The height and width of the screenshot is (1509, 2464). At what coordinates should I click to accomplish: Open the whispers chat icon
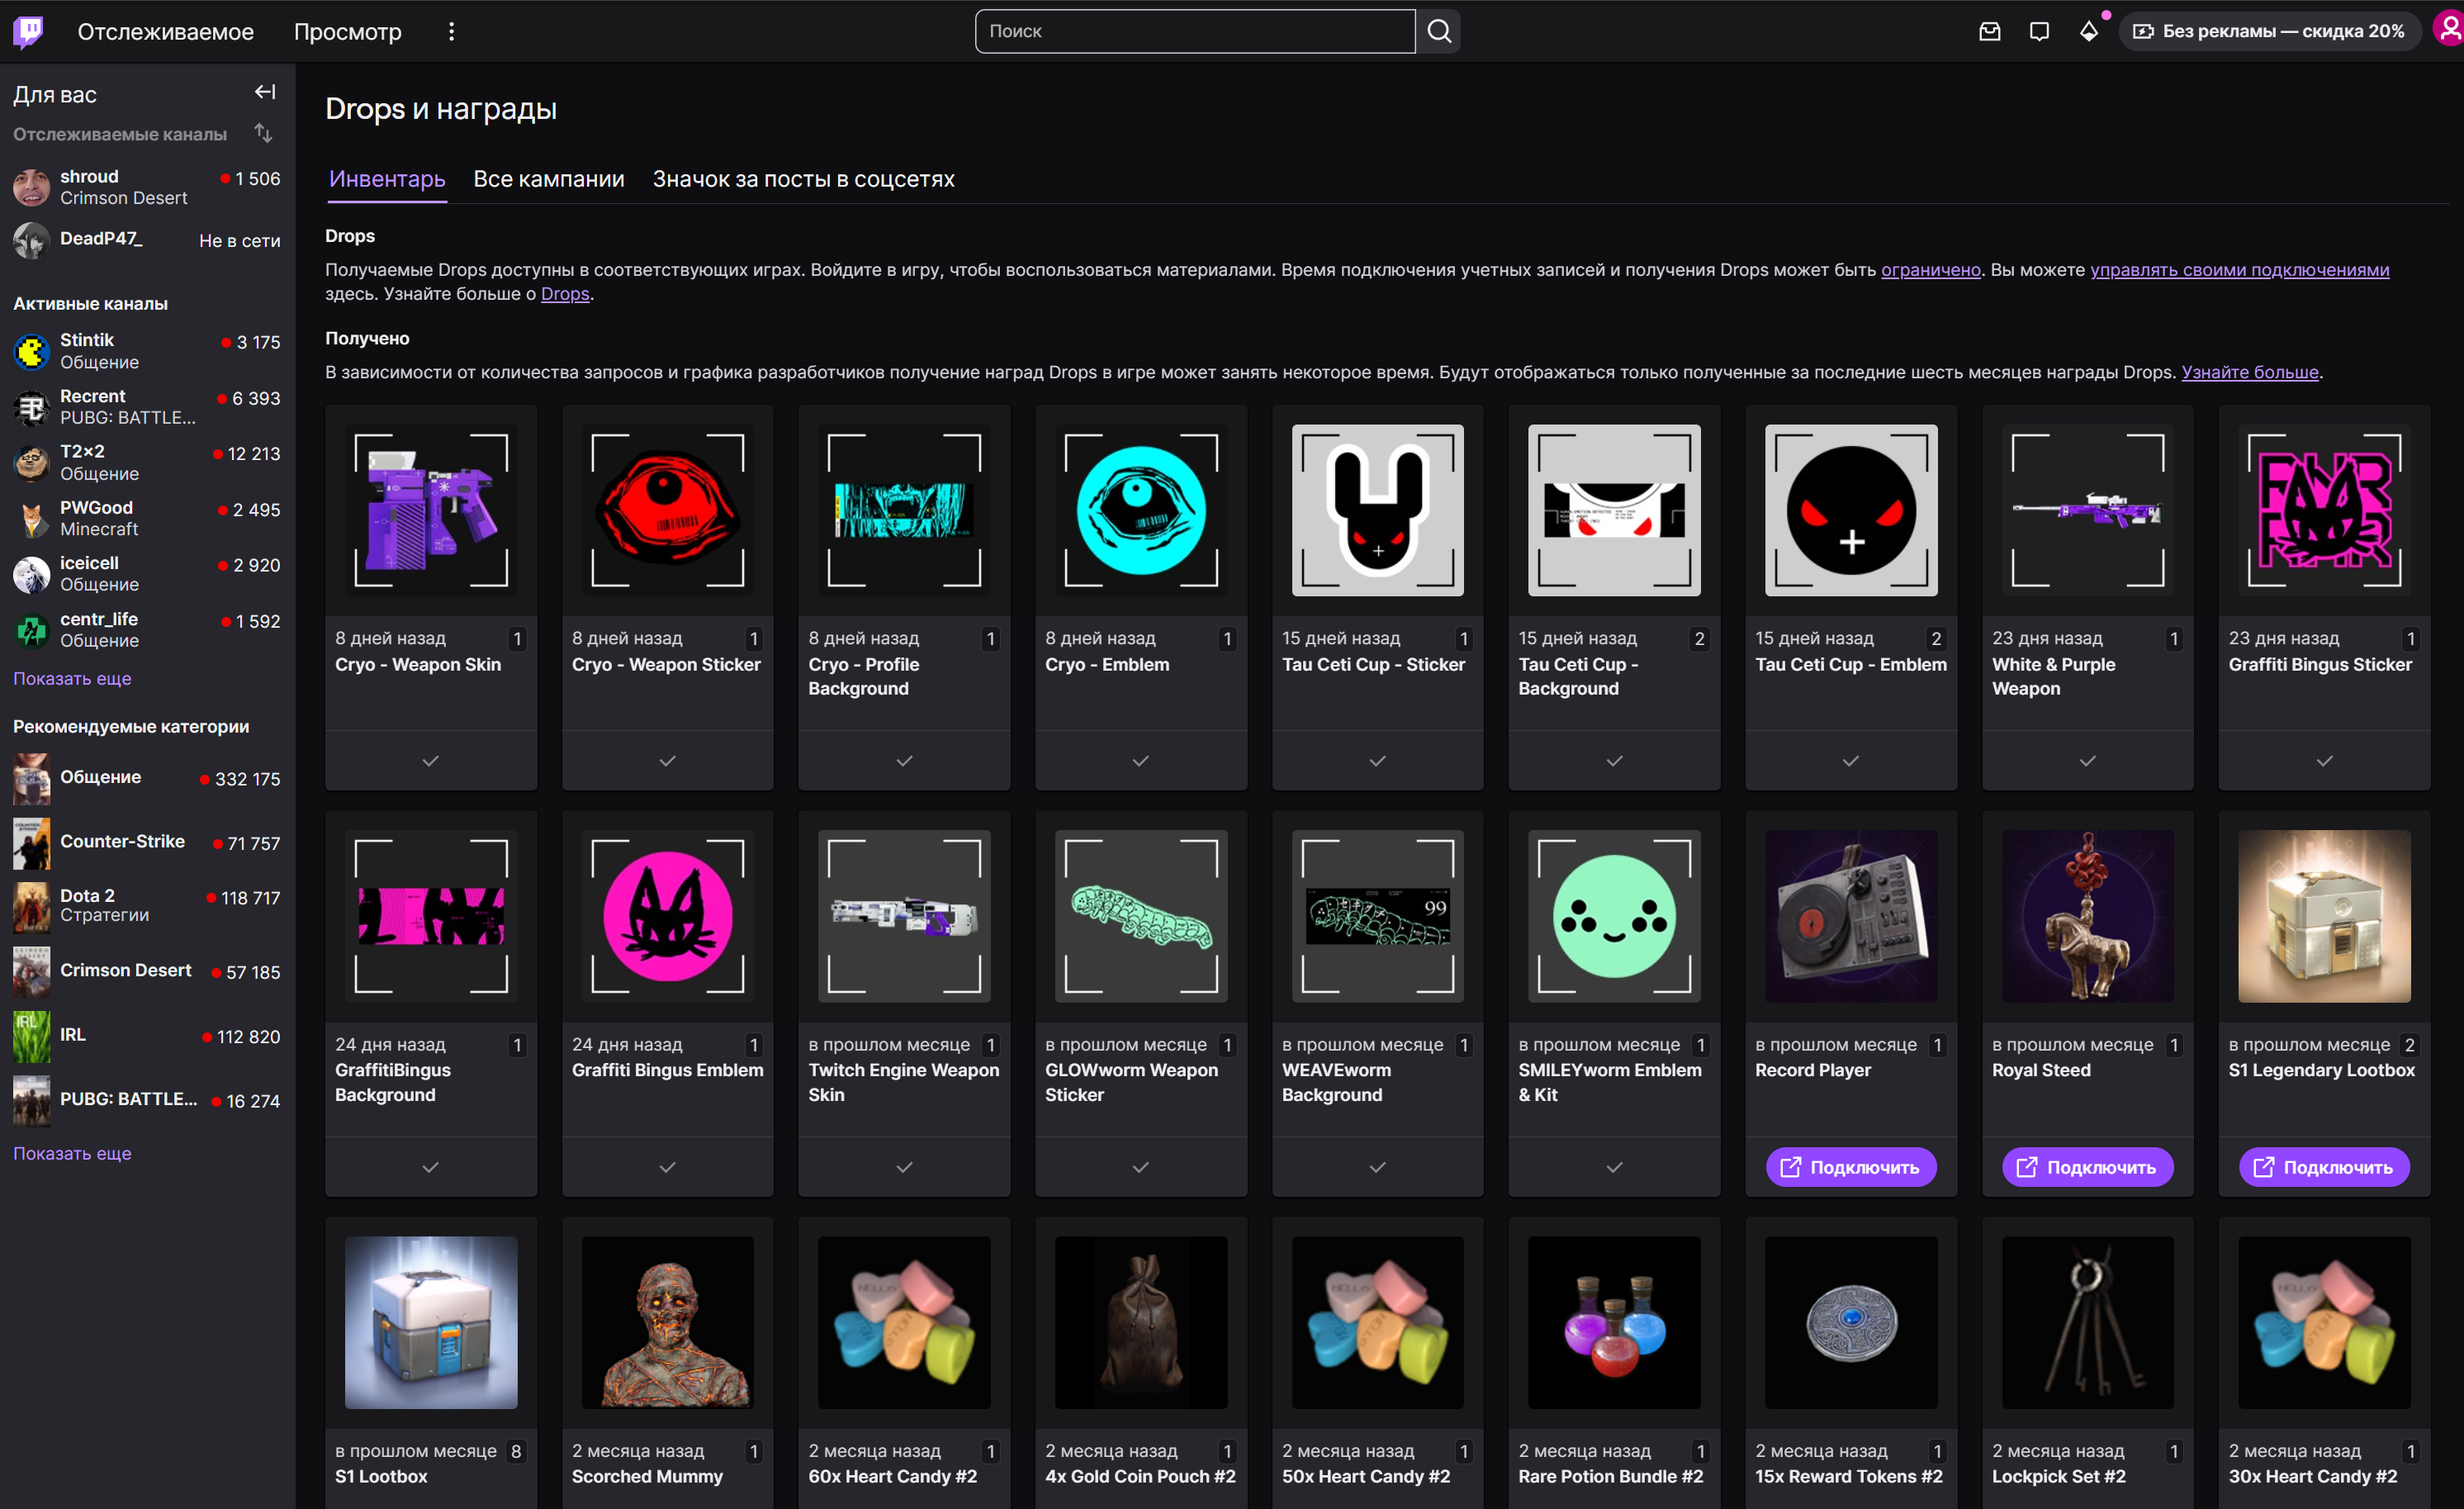click(2038, 31)
